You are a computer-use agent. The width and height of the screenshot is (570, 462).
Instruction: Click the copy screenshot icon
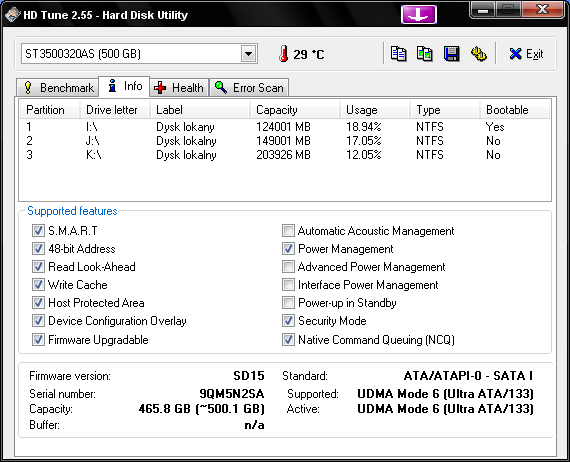pos(425,54)
